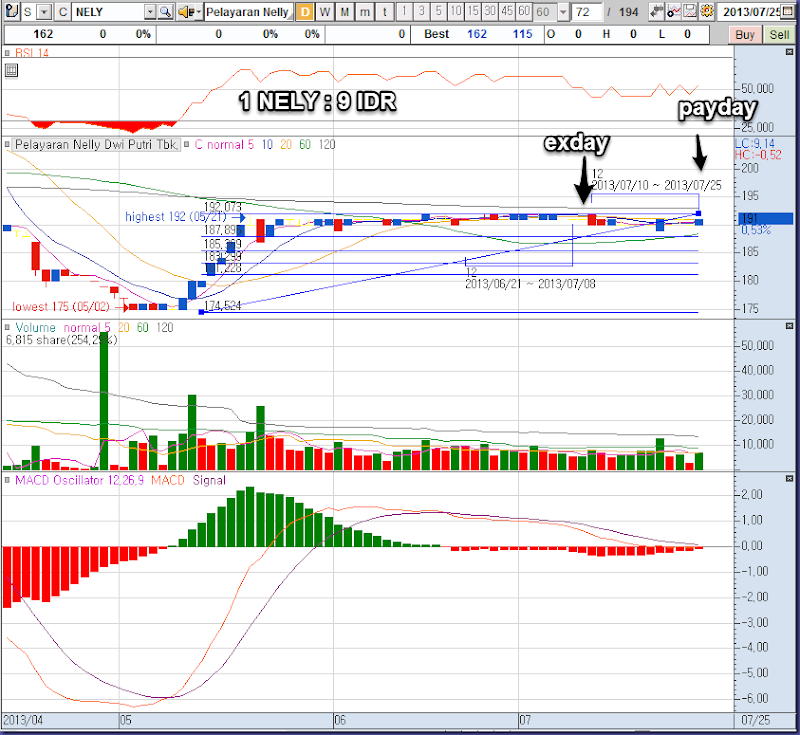Click the 2013/06/21 ~ 2013/07/08 range label
The width and height of the screenshot is (800, 735).
pos(530,284)
